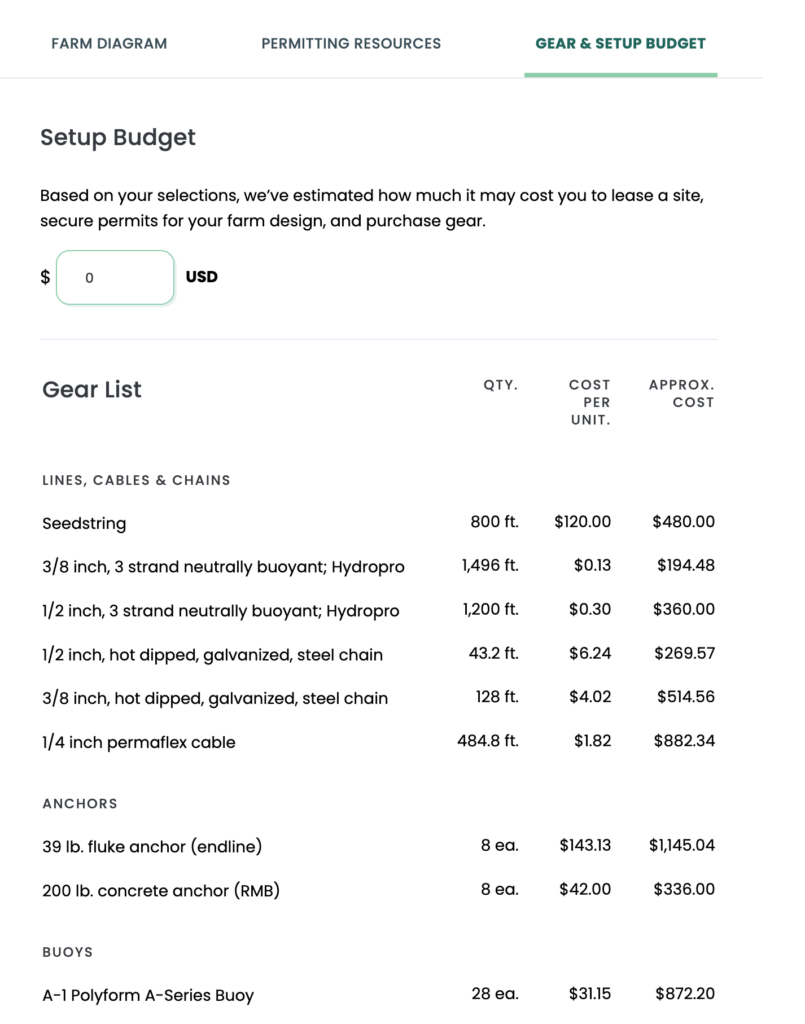Click the 200 lb. concrete anchor item
The width and height of the screenshot is (805, 1024).
161,890
